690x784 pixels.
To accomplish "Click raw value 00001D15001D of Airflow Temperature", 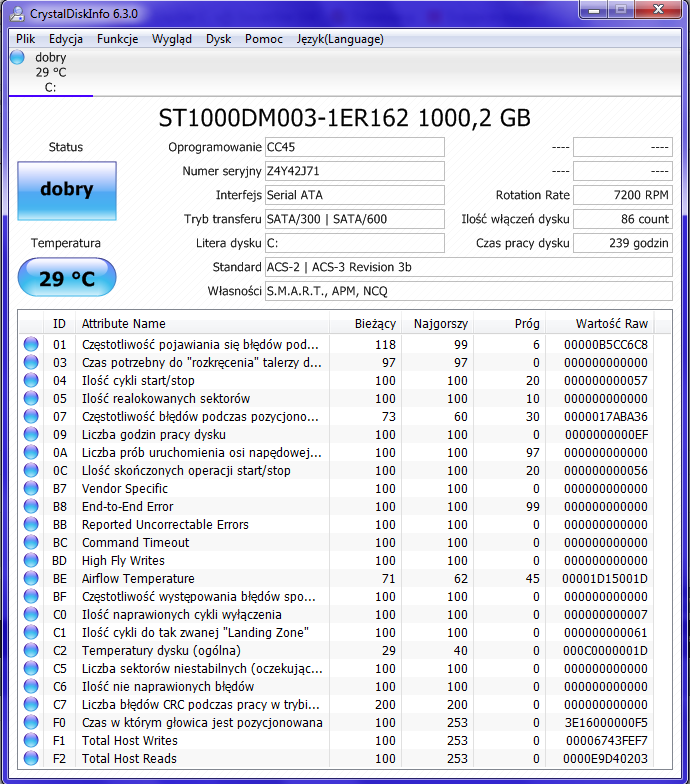I will 605,578.
